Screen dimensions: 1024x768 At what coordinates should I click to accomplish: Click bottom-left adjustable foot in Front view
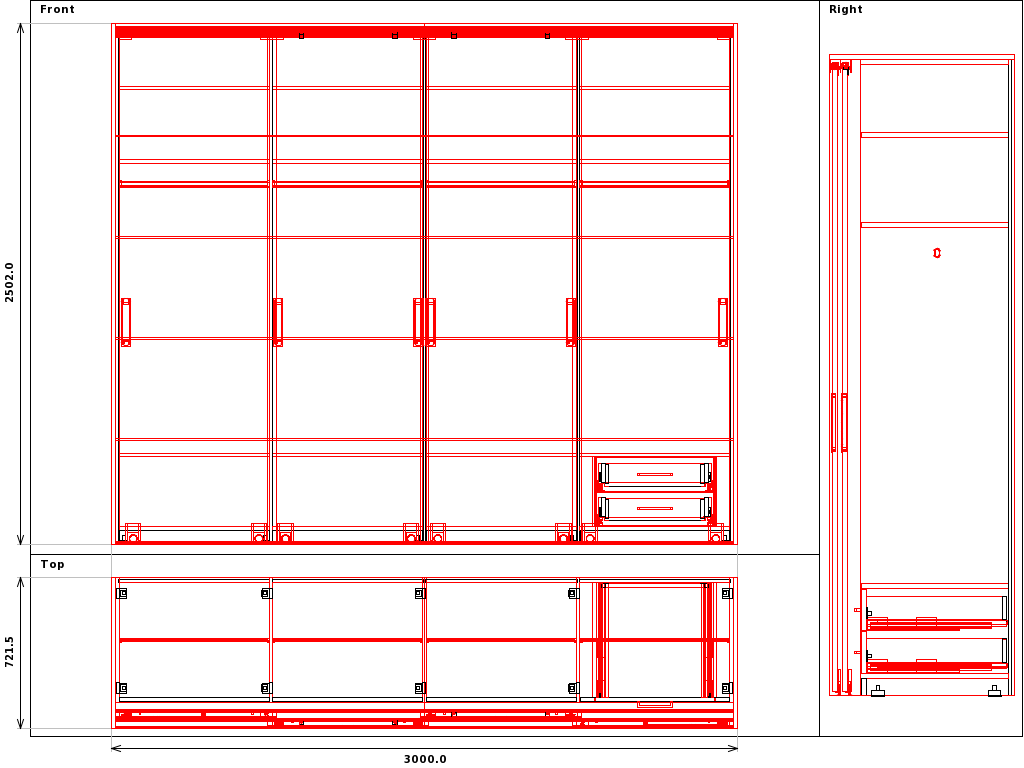[x=132, y=536]
